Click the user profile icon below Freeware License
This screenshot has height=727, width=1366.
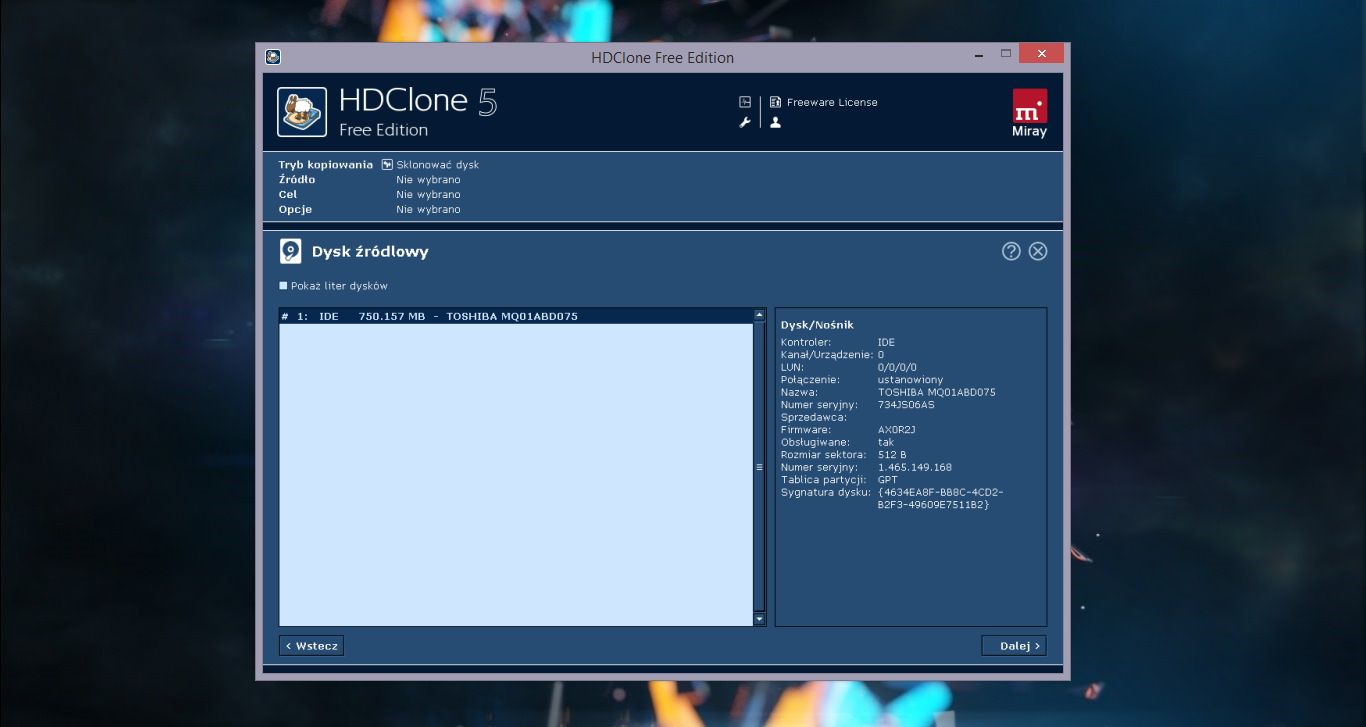click(775, 122)
